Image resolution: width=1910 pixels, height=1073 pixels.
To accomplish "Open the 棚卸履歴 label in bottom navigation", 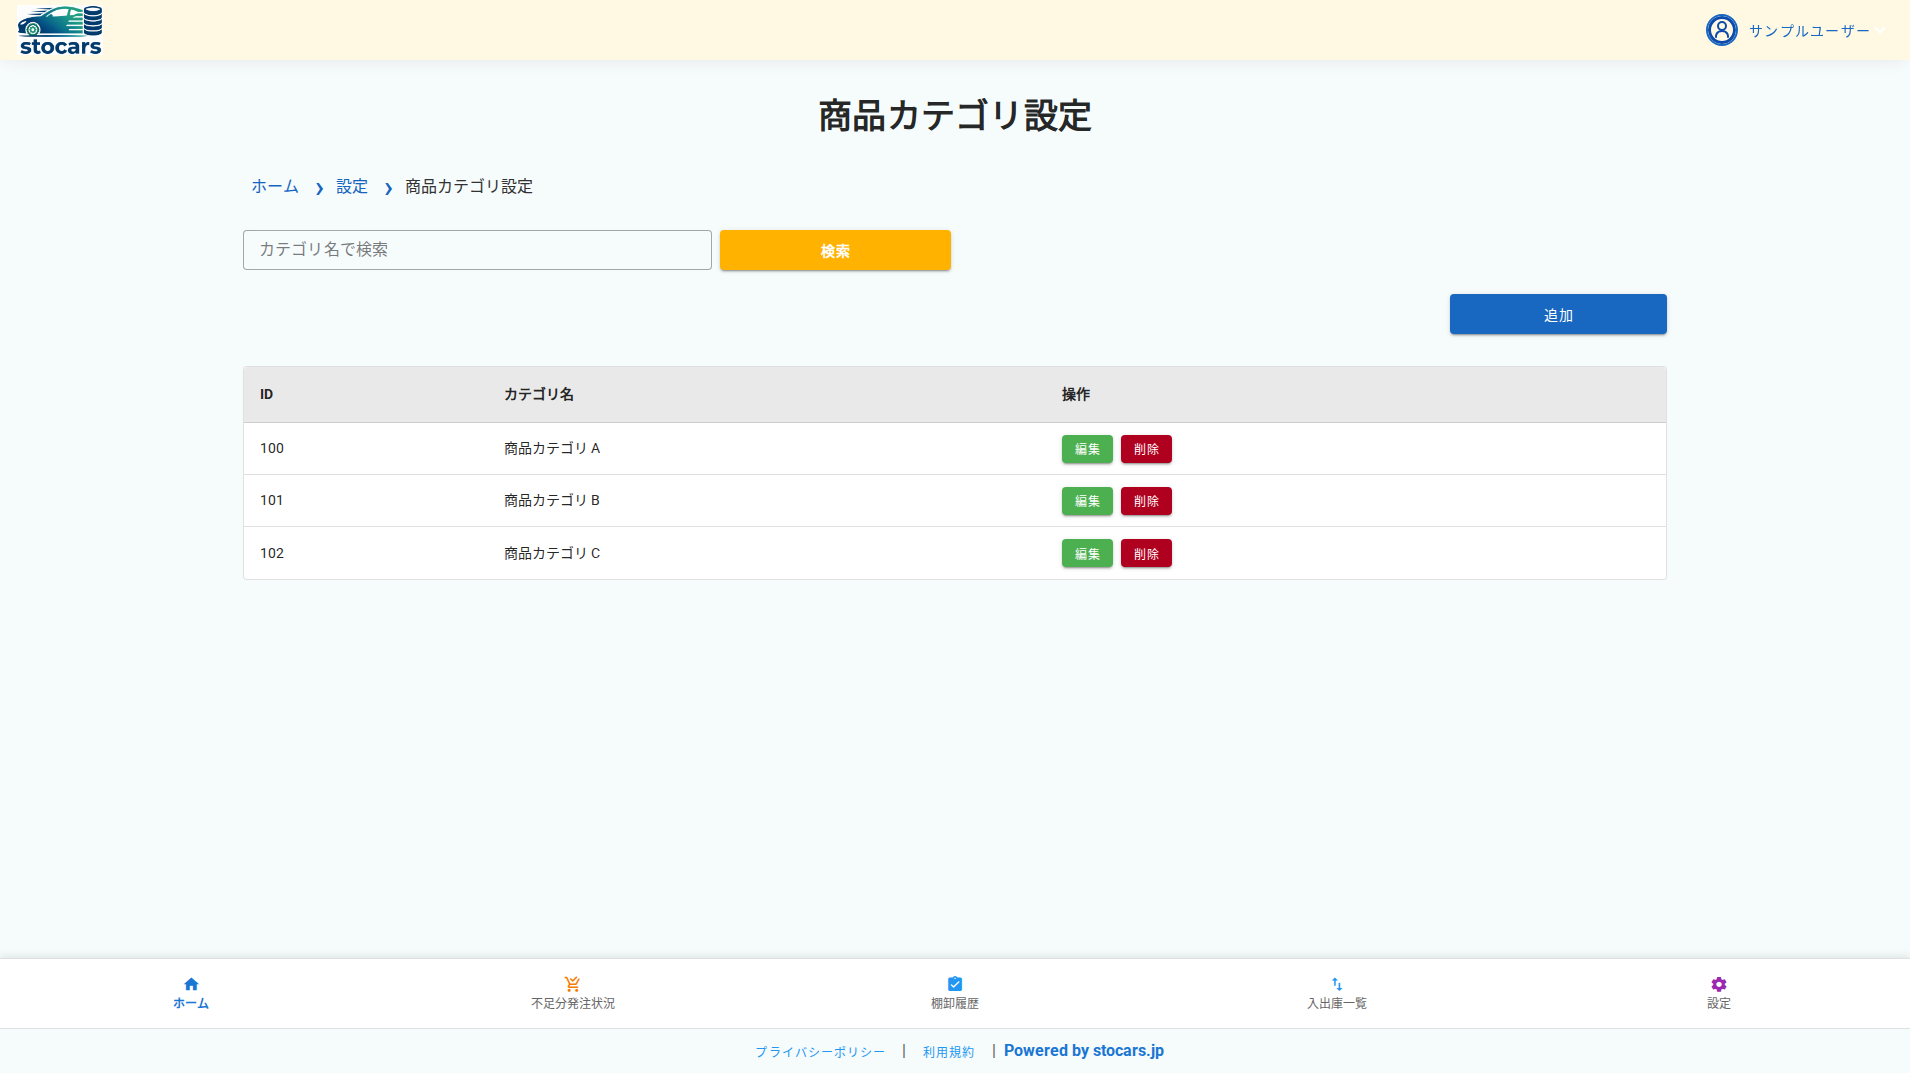I will coord(955,1003).
